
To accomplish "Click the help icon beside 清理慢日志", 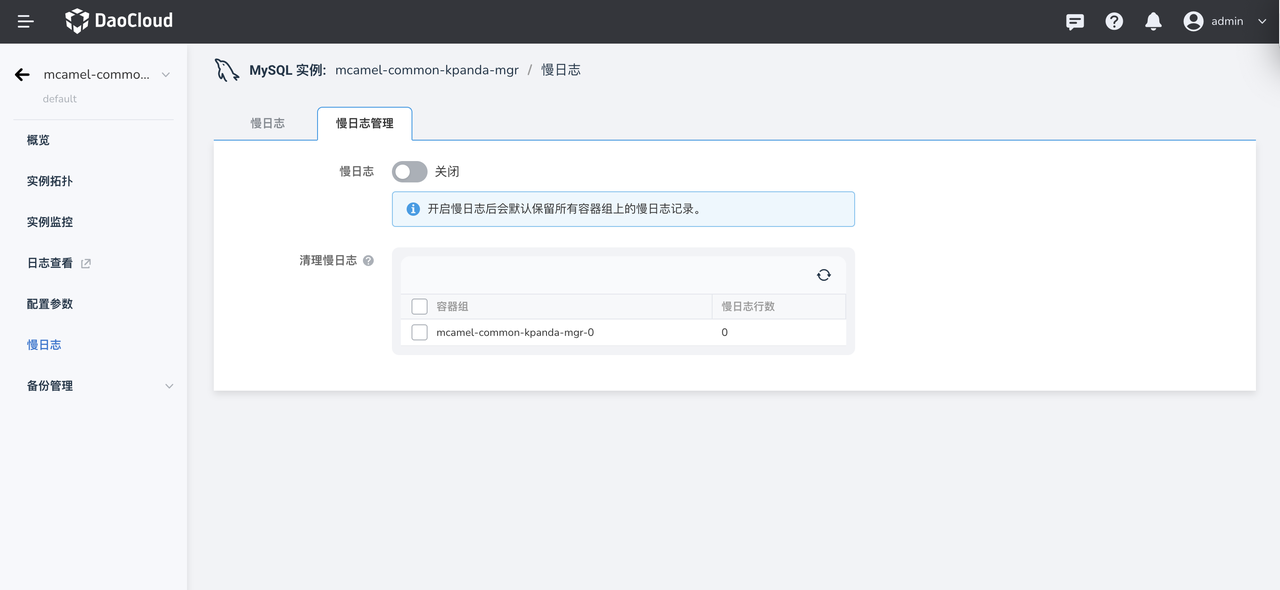I will 368,261.
